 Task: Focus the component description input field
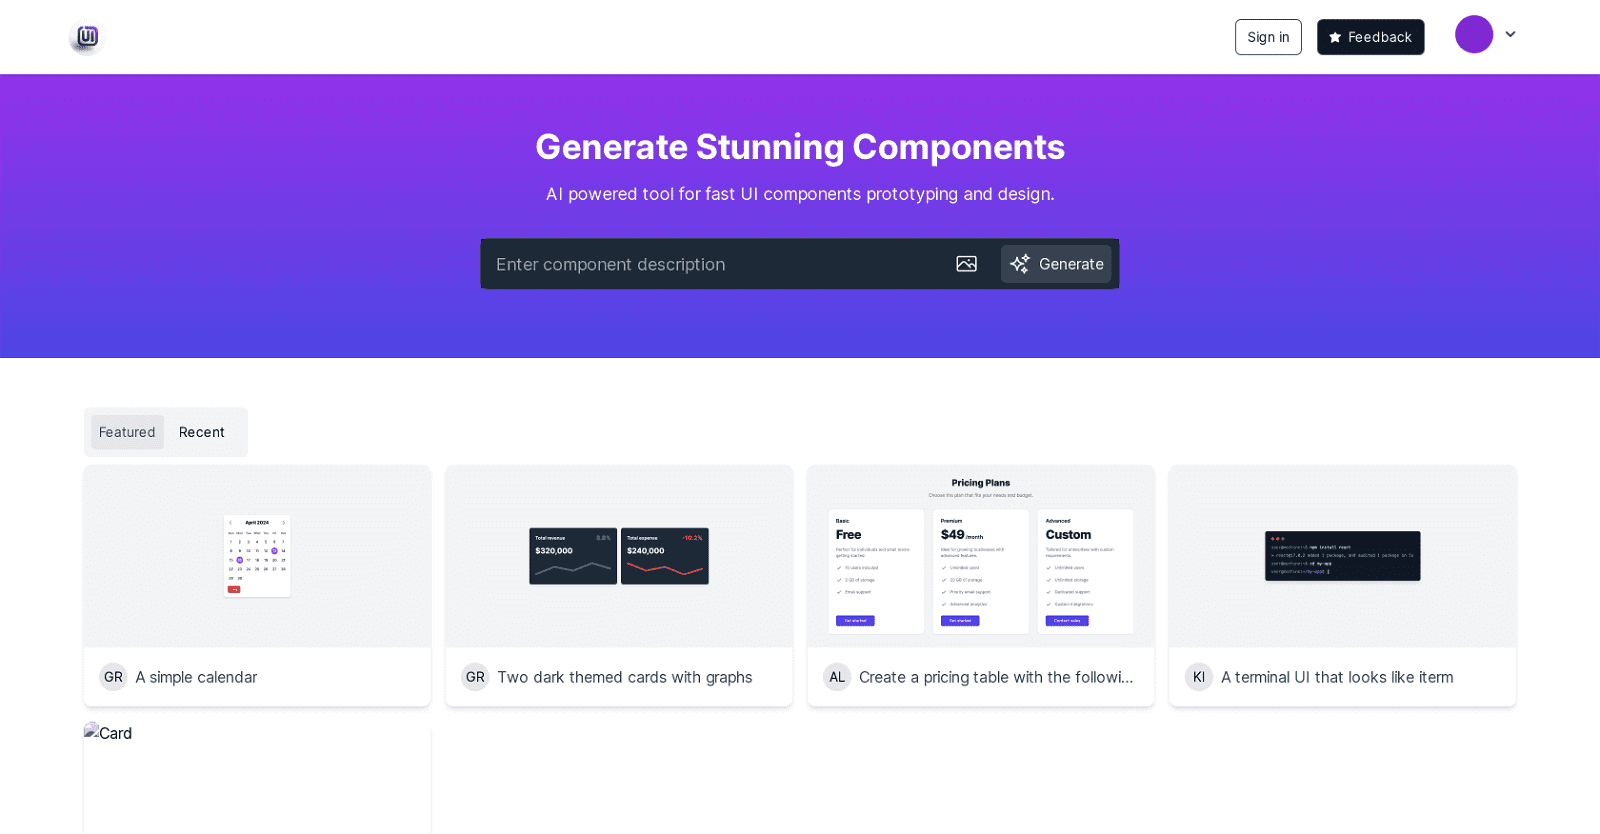point(715,264)
